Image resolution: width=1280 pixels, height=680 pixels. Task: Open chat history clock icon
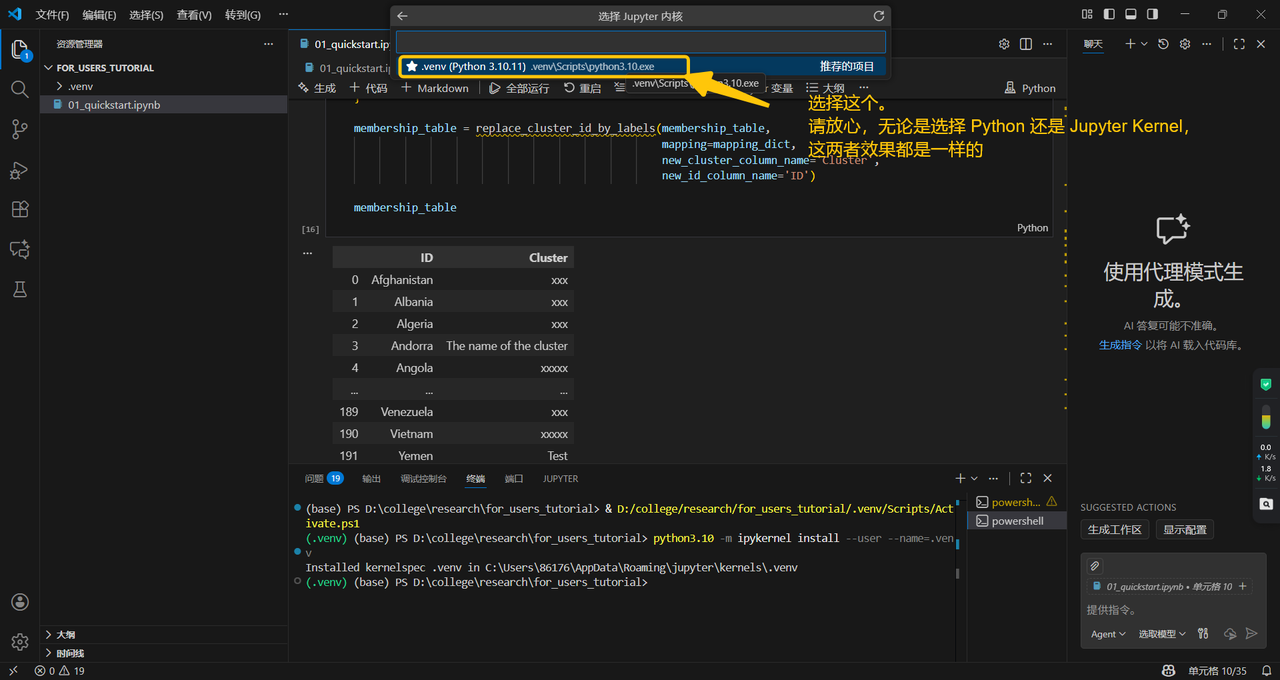pos(1163,44)
